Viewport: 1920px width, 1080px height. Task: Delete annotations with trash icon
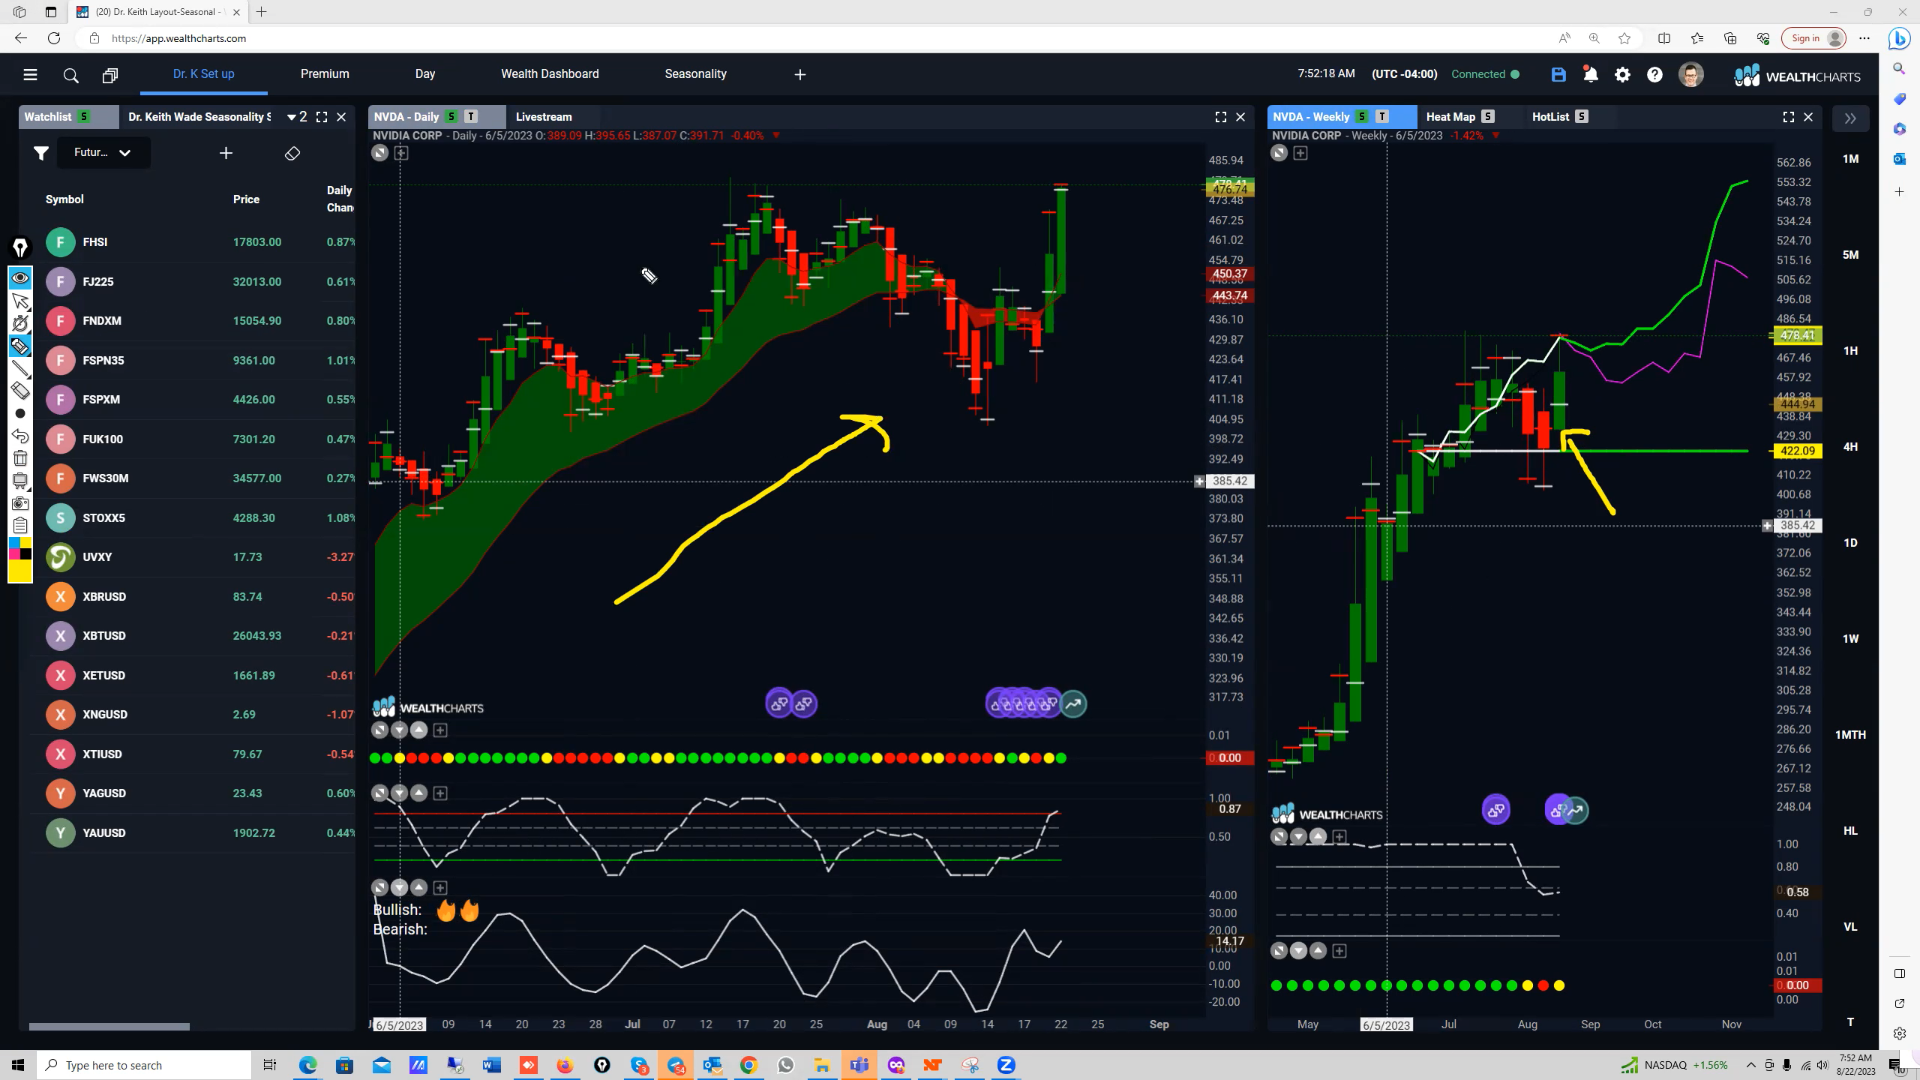pyautogui.click(x=20, y=458)
